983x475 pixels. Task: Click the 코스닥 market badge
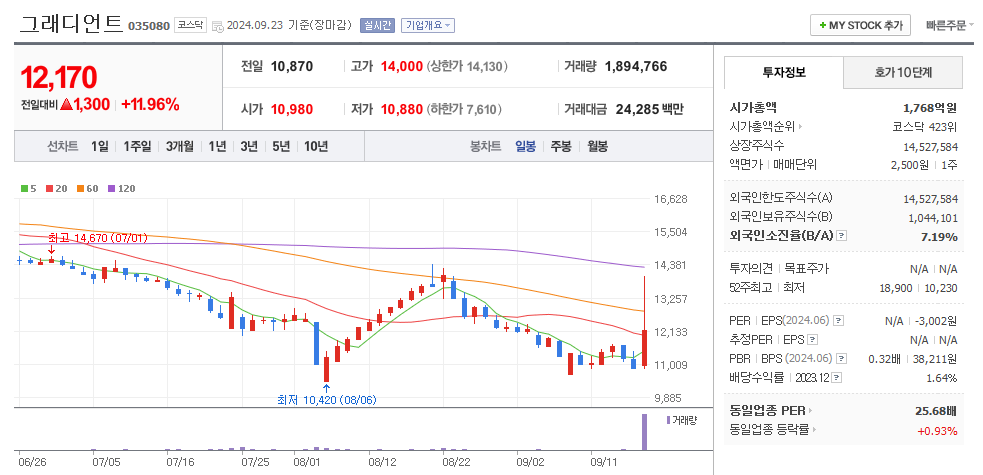pos(190,25)
